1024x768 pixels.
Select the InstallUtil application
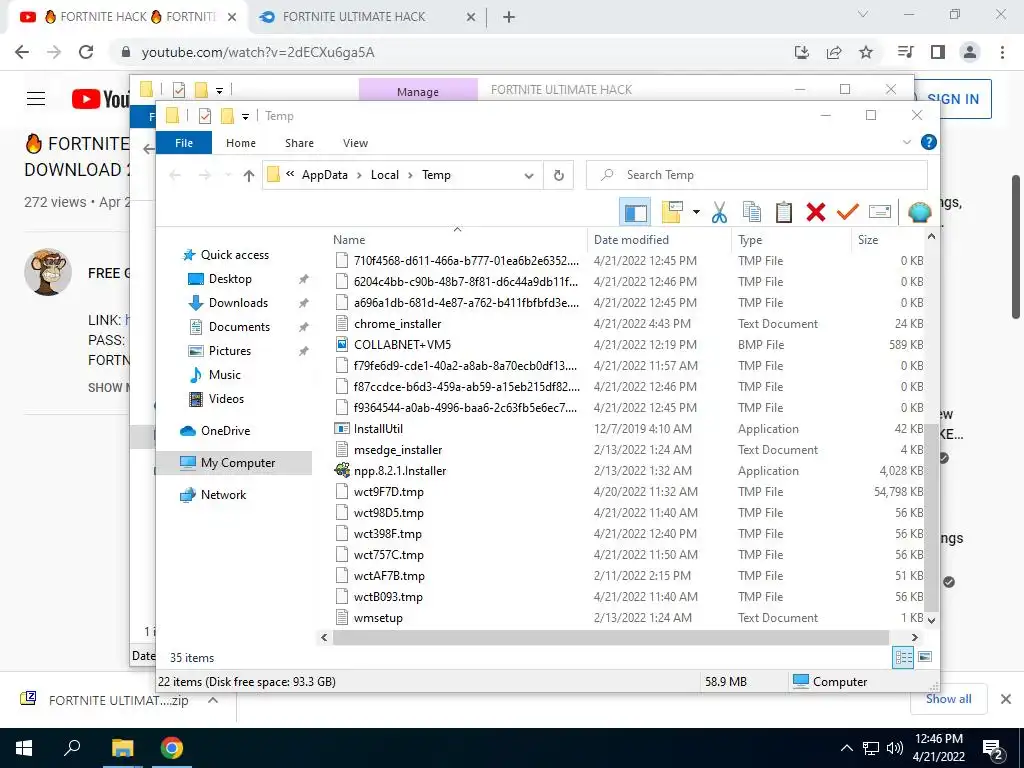[378, 429]
